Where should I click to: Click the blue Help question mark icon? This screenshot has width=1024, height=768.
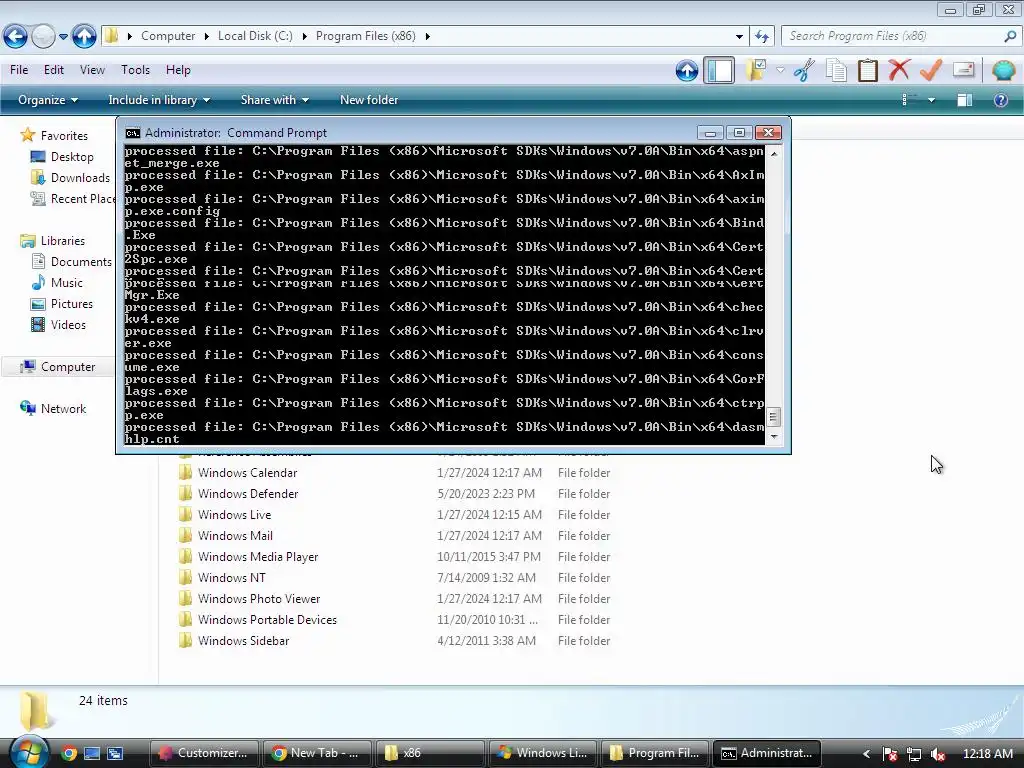point(1000,100)
